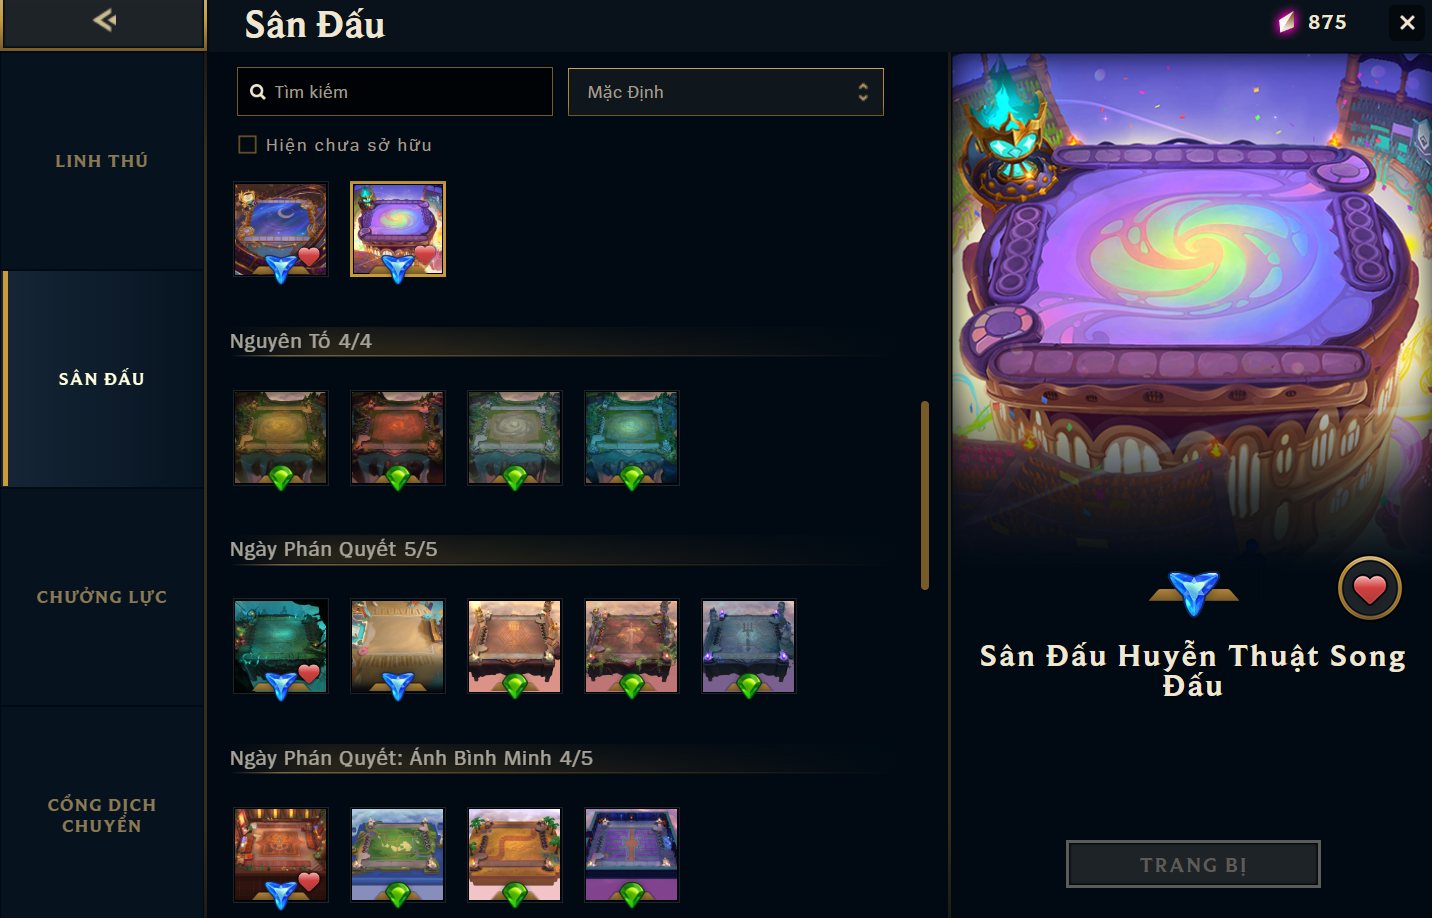Switch to the Linh Thú tab

point(102,161)
